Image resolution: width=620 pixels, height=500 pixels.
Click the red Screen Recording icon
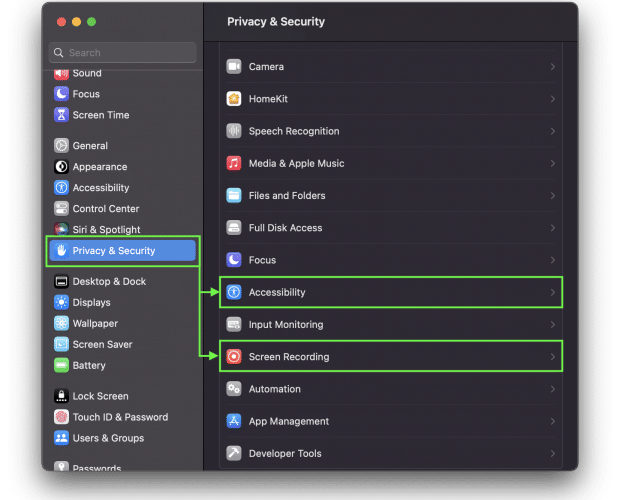[234, 357]
